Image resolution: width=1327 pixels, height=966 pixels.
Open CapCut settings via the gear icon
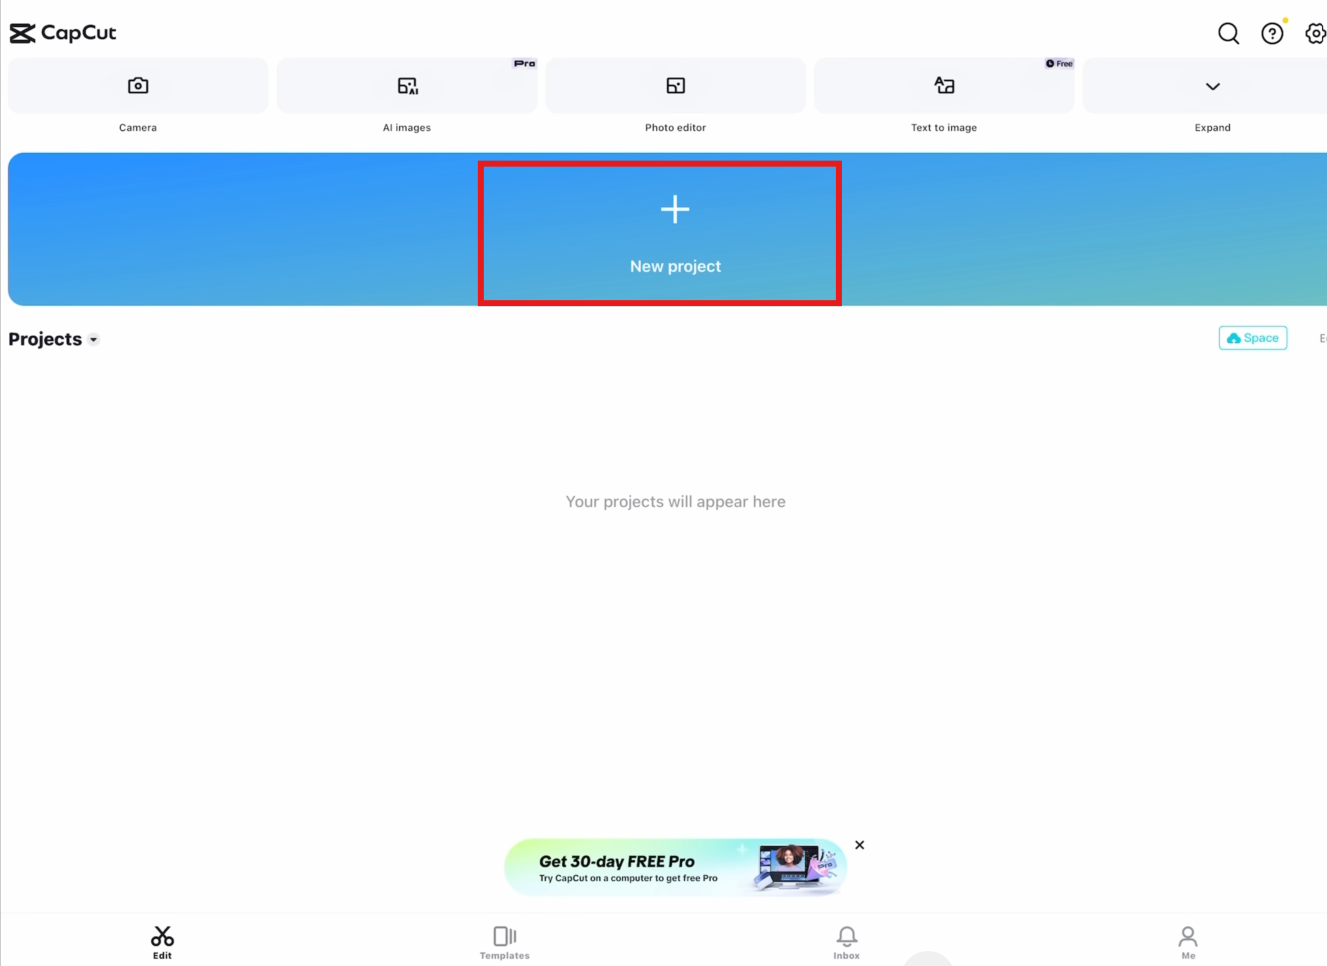pyautogui.click(x=1316, y=33)
